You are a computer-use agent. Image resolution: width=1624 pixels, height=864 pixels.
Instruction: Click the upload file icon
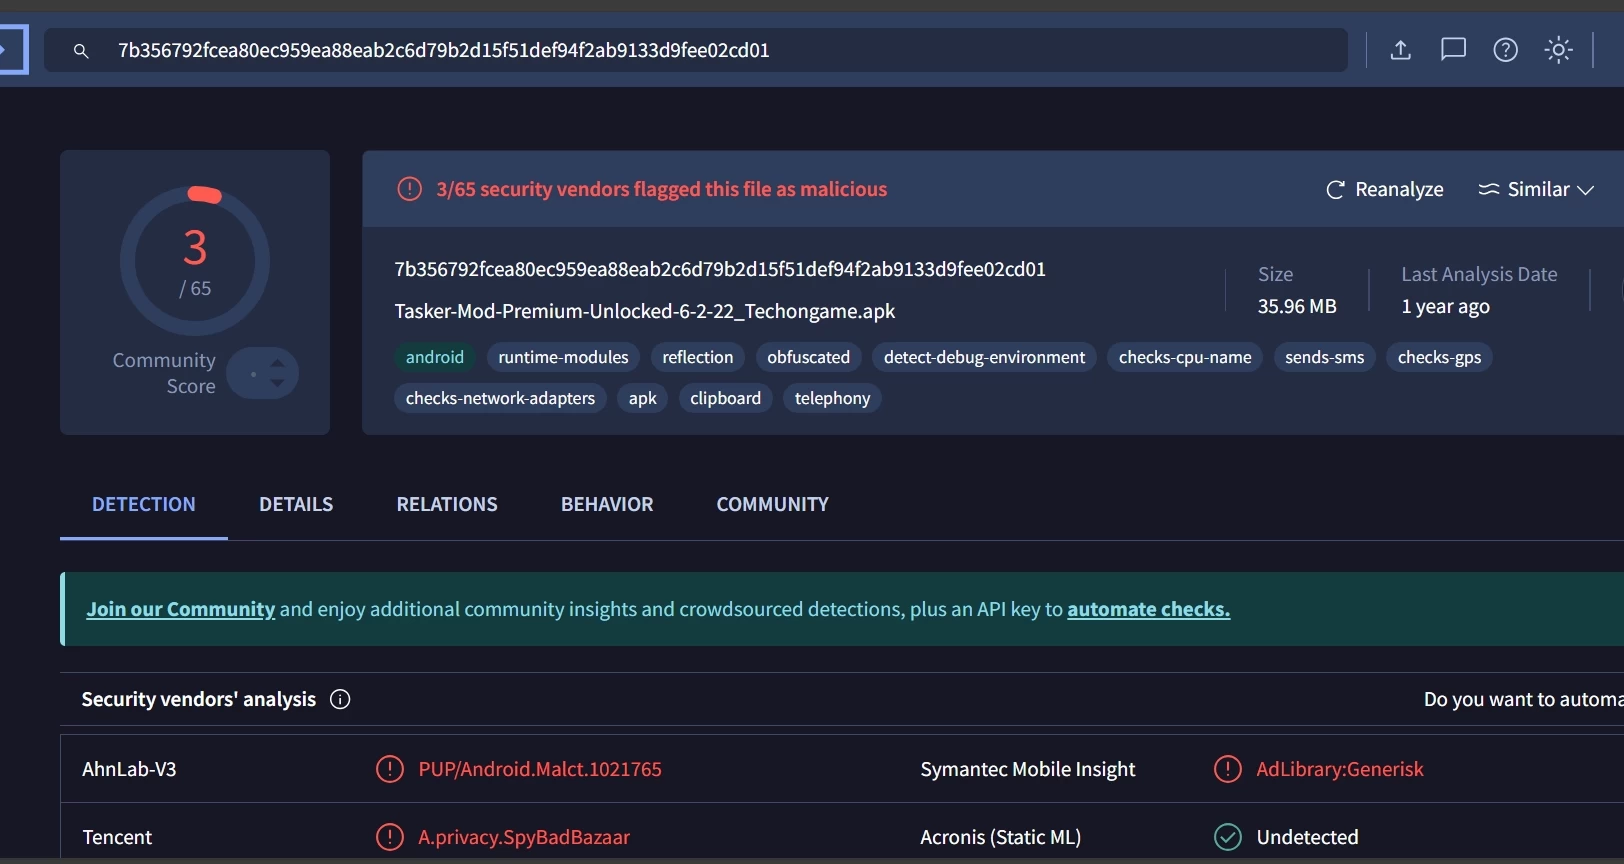(x=1401, y=50)
